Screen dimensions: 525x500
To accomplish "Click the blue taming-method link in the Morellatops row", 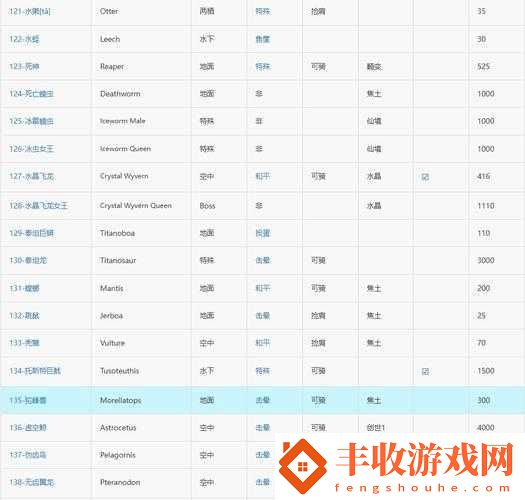I will click(263, 400).
